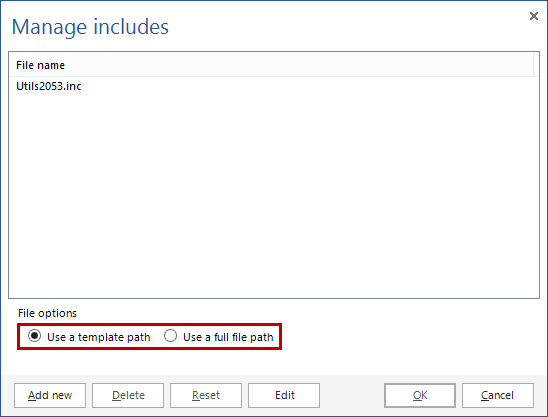Click the 'Use a full file path' label text
Viewport: 548px width, 417px height.
(x=228, y=337)
